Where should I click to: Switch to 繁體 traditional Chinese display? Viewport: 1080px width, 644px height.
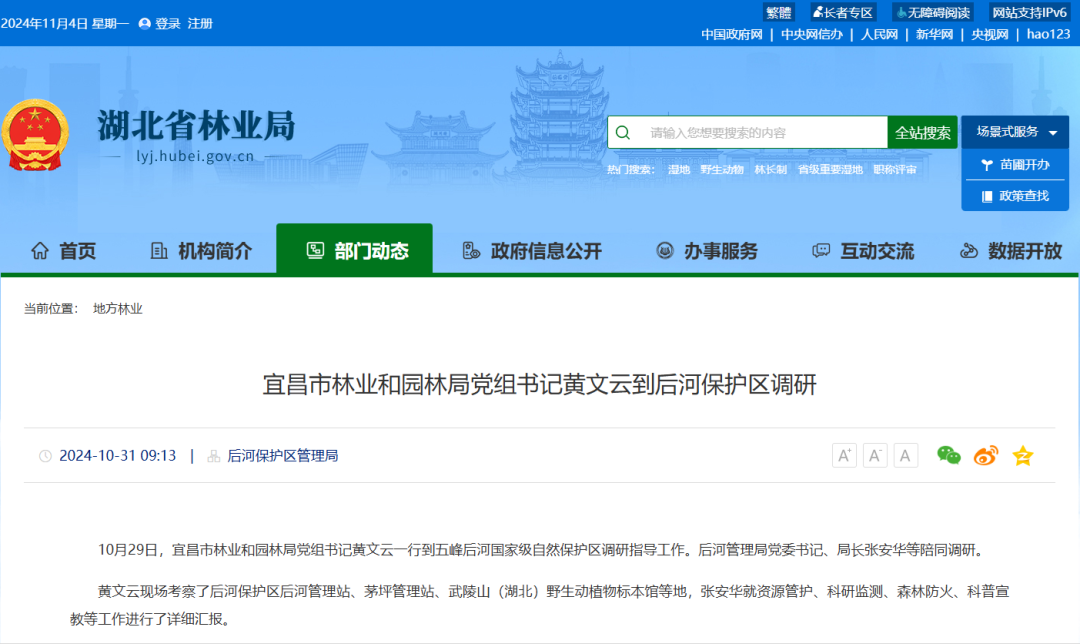click(777, 12)
